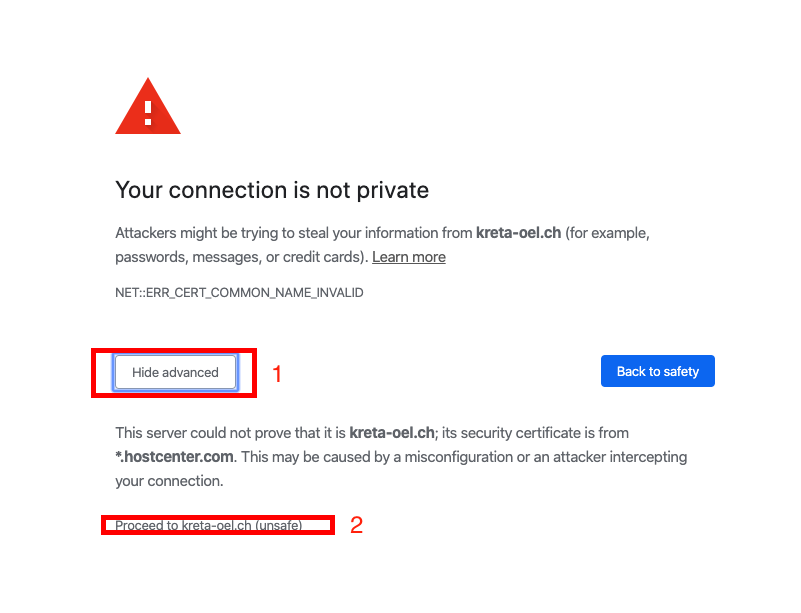Screen dimensions: 801x613
Task: Click bold kreta-oel.ch in "This server could not prove"
Action: 391,433
